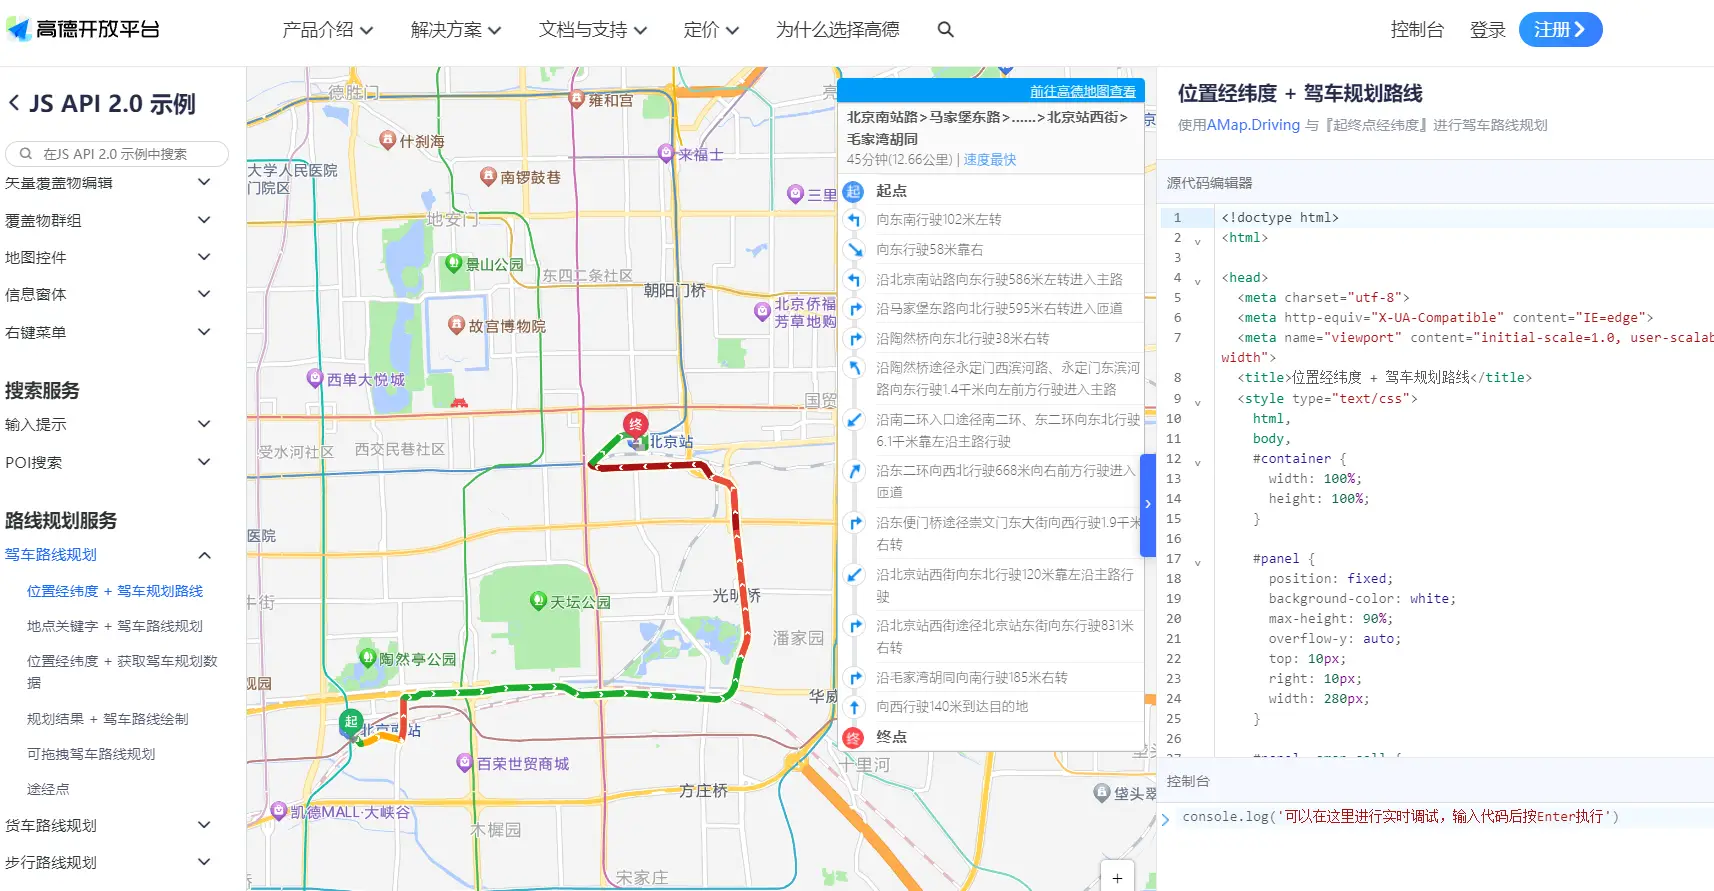The image size is (1714, 891).
Task: Open the header search magnifier icon
Action: point(945,30)
